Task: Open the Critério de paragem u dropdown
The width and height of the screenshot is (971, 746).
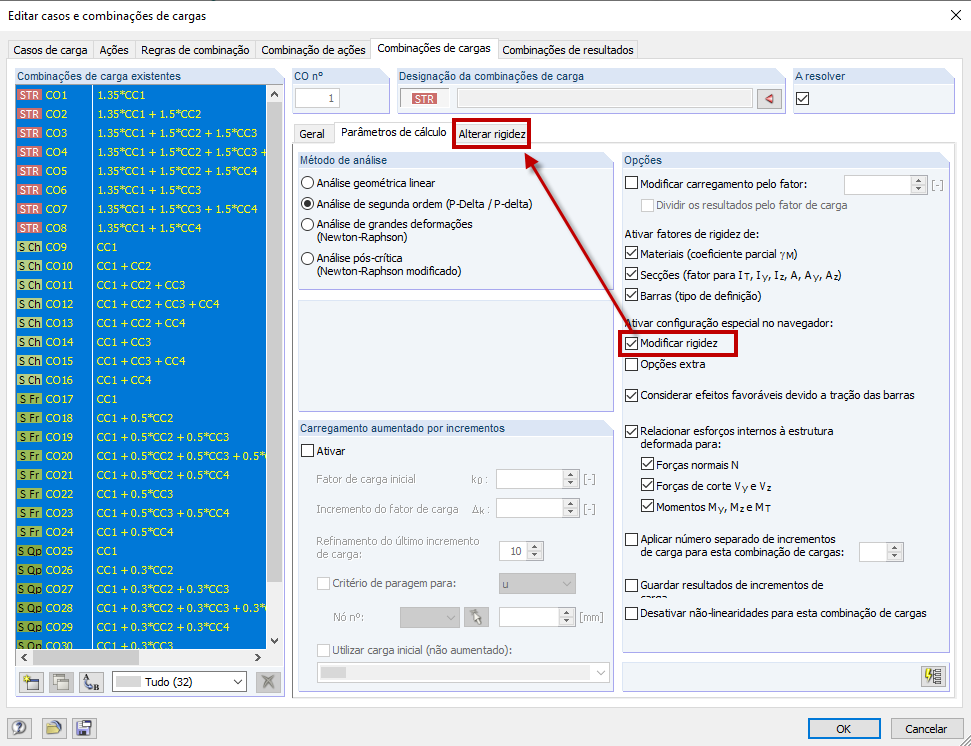Action: [537, 584]
